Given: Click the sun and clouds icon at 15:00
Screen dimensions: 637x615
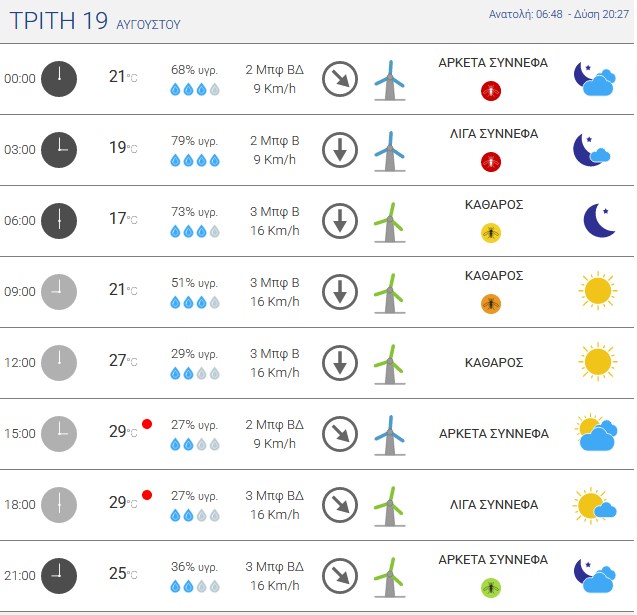Looking at the screenshot, I should pyautogui.click(x=596, y=432).
